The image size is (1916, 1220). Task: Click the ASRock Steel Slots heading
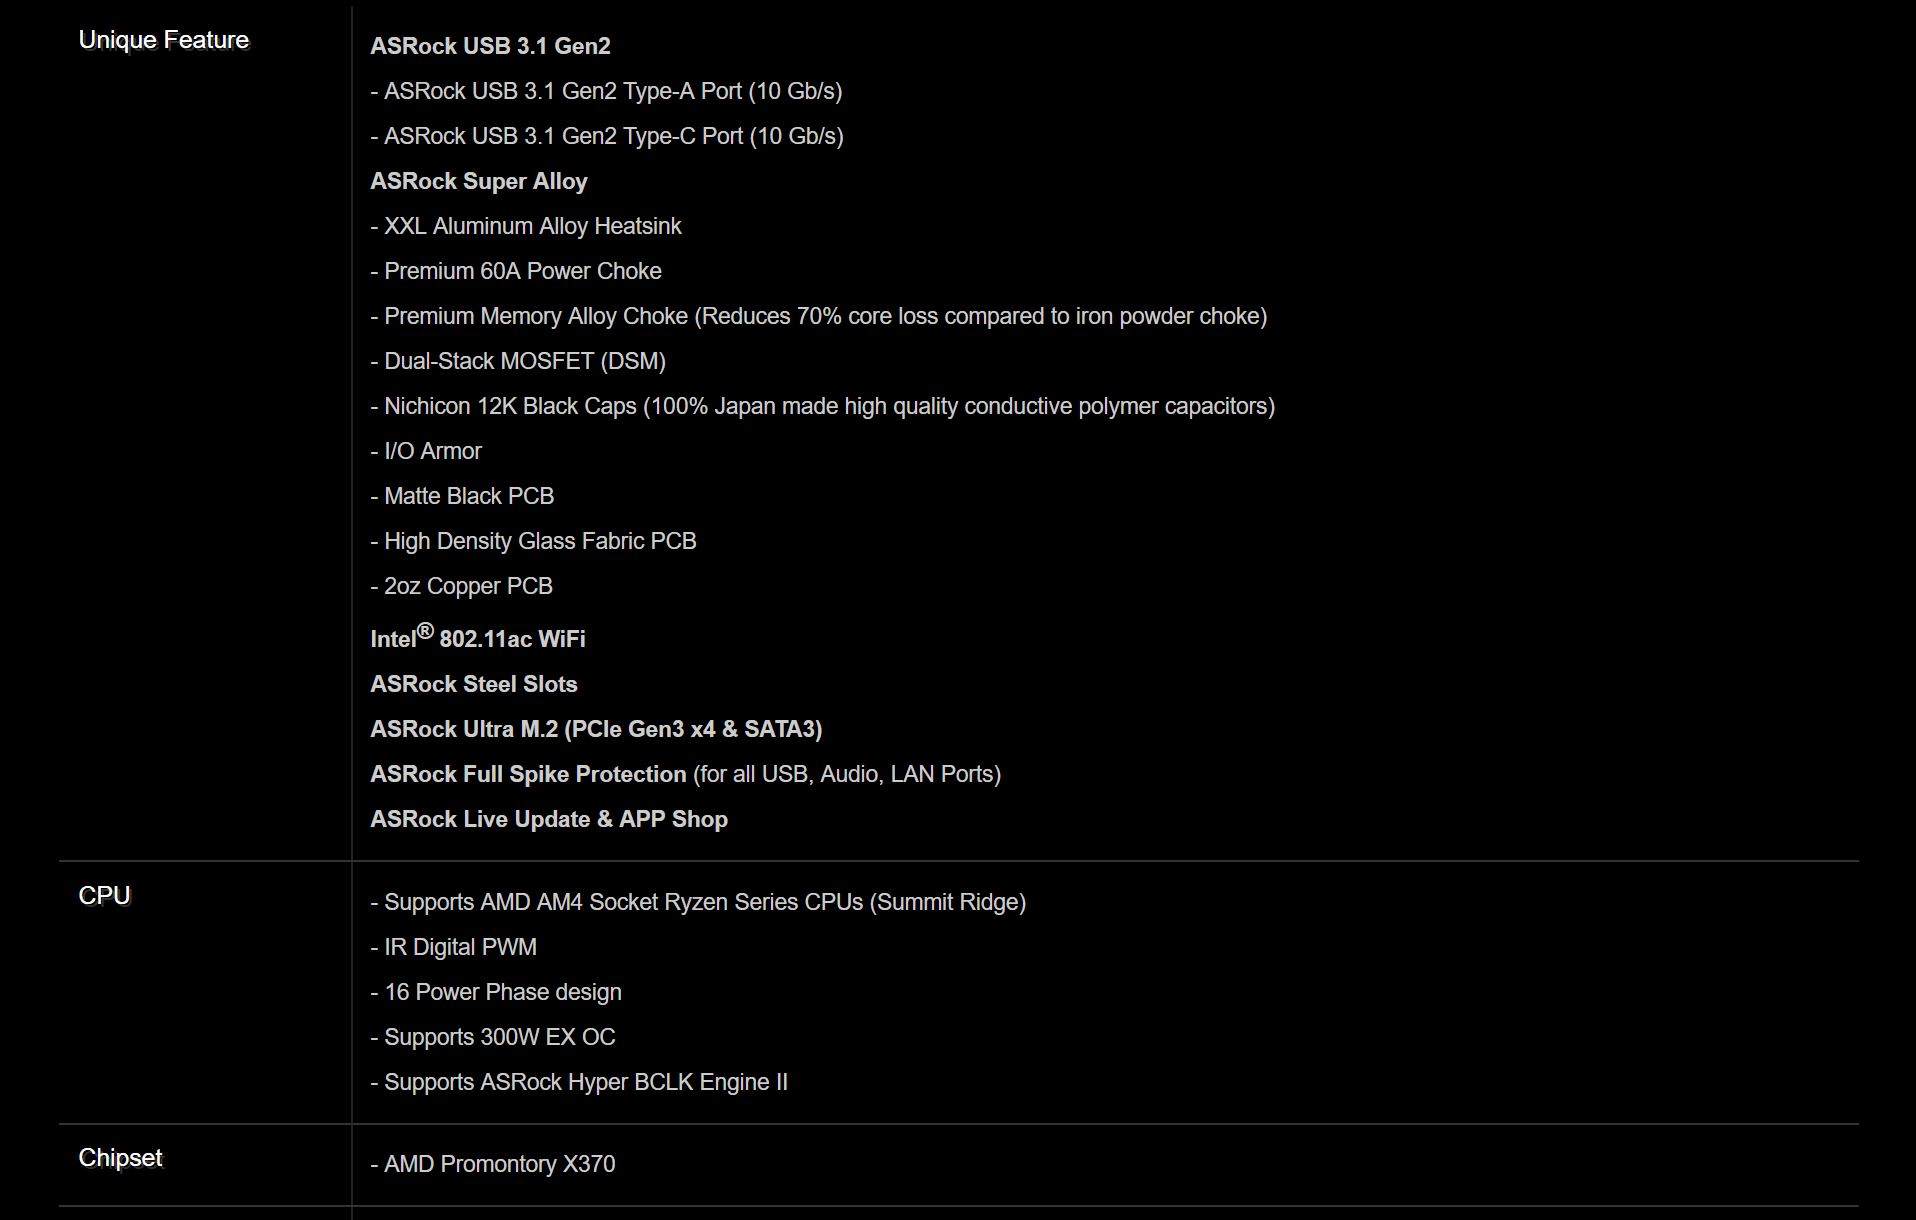tap(474, 684)
